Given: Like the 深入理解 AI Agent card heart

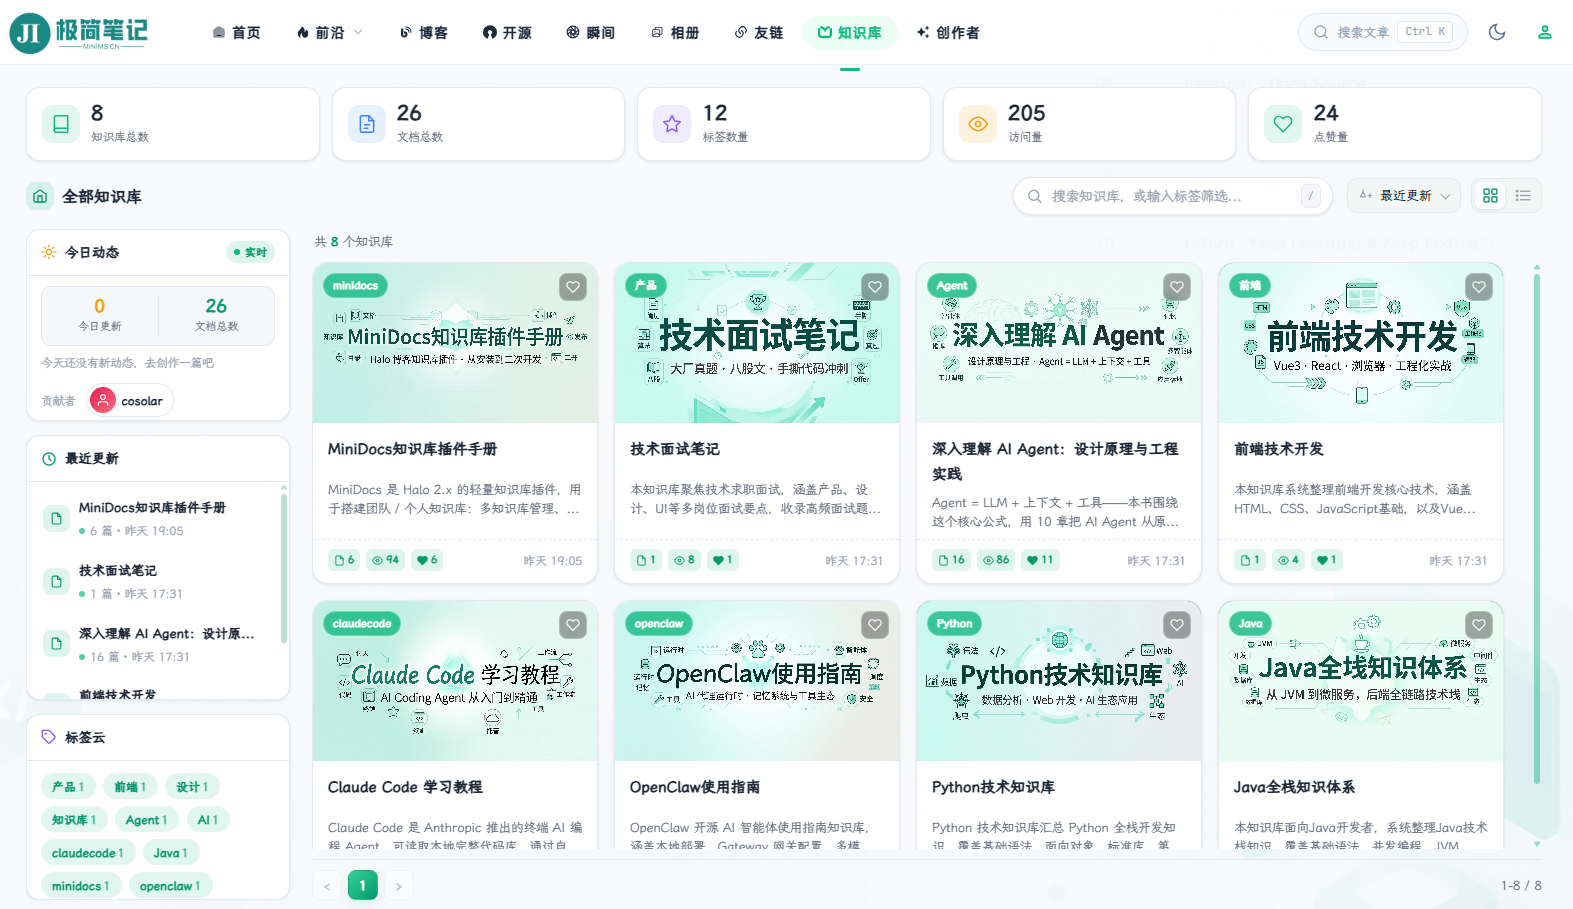Looking at the screenshot, I should 1177,287.
